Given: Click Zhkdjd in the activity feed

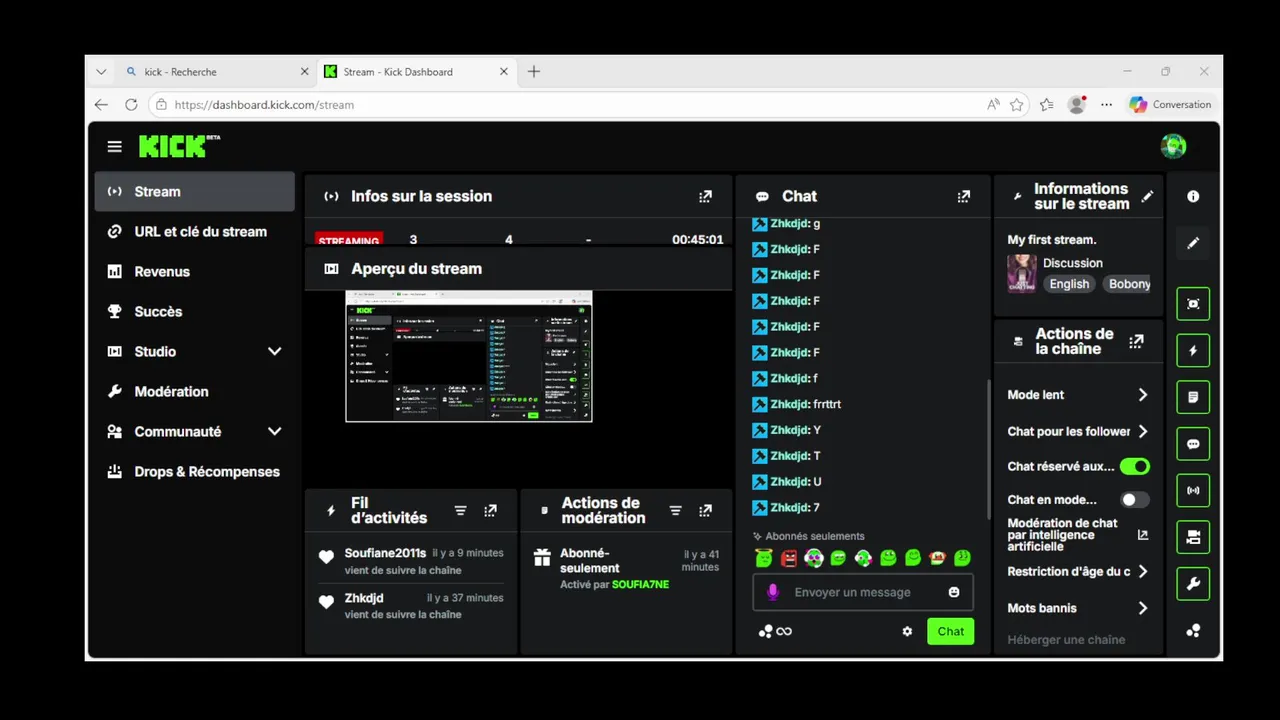Looking at the screenshot, I should click(x=364, y=598).
